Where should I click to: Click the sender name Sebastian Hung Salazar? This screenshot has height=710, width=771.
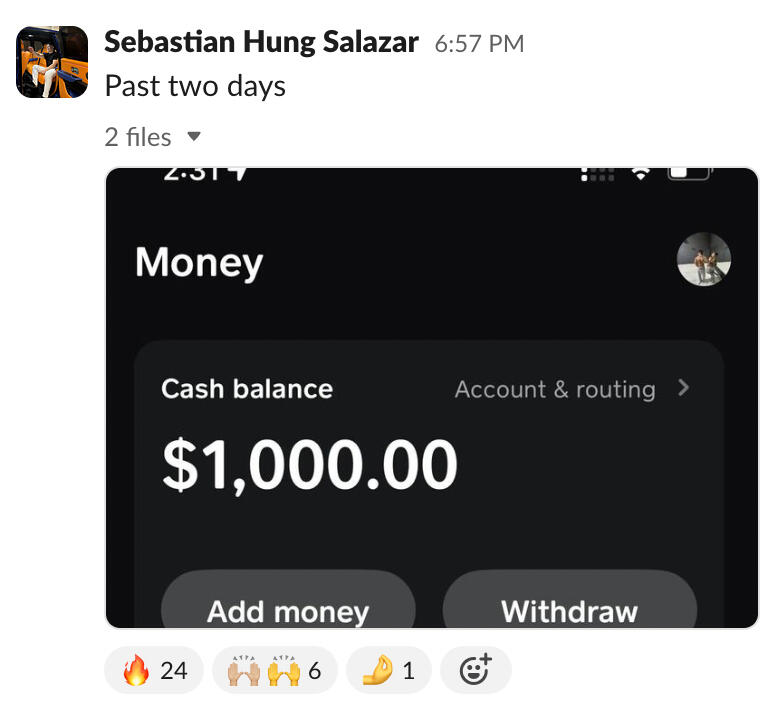pyautogui.click(x=261, y=42)
